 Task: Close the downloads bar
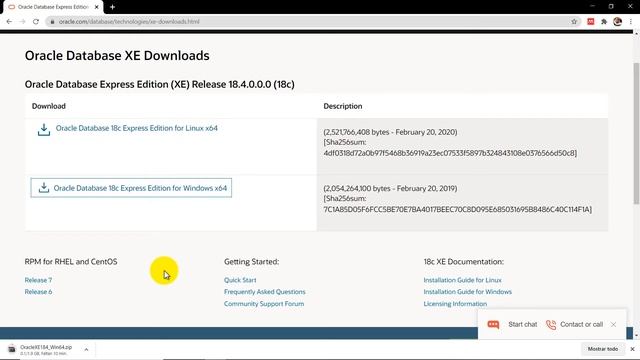point(632,349)
